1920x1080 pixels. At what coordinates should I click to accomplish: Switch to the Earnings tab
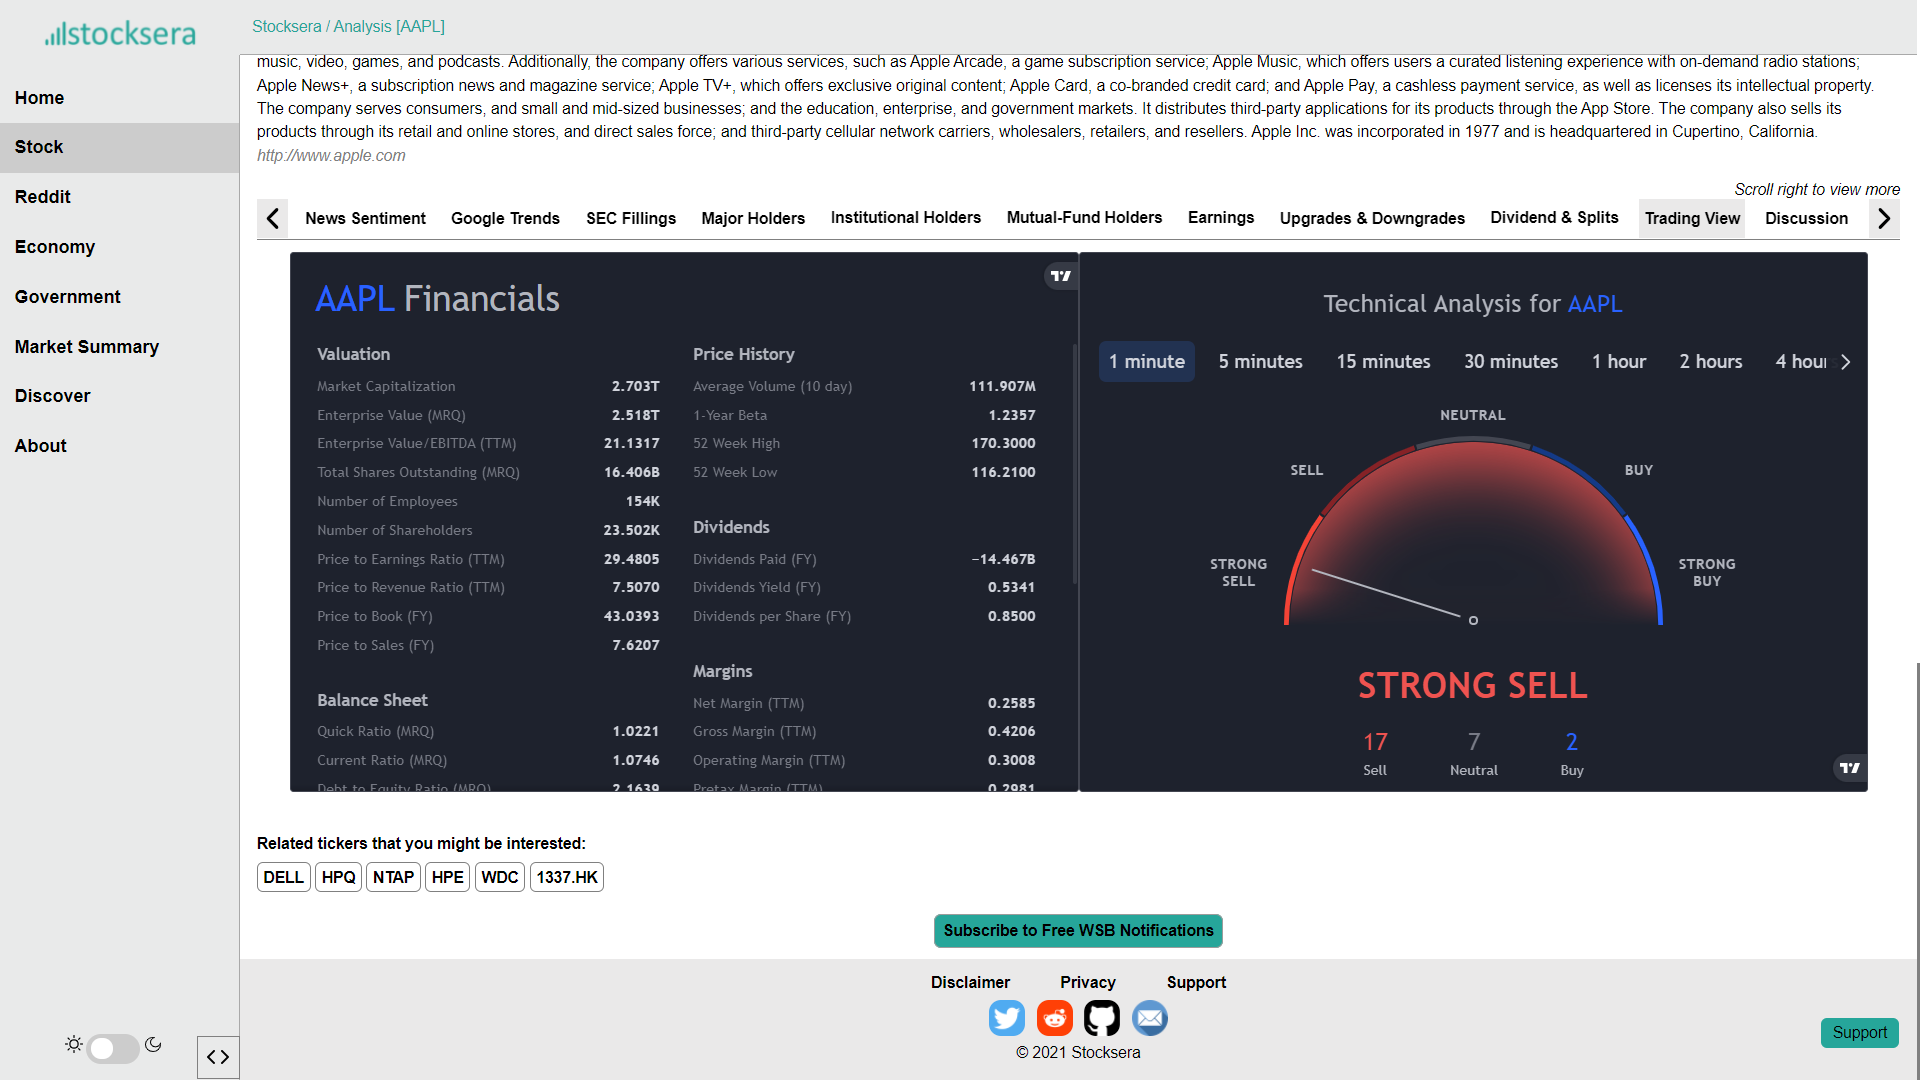click(x=1220, y=218)
